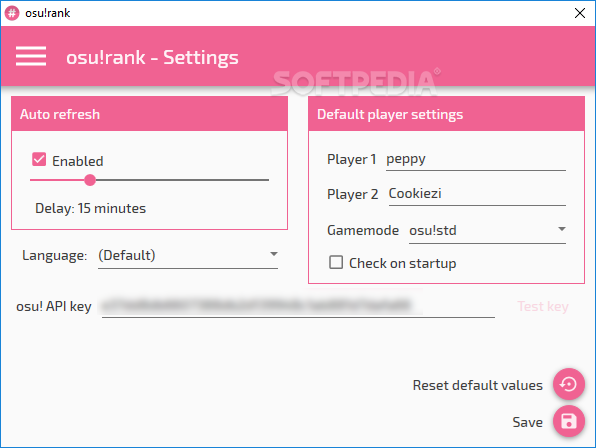Click the osu!rank app icon in title bar

click(12, 13)
